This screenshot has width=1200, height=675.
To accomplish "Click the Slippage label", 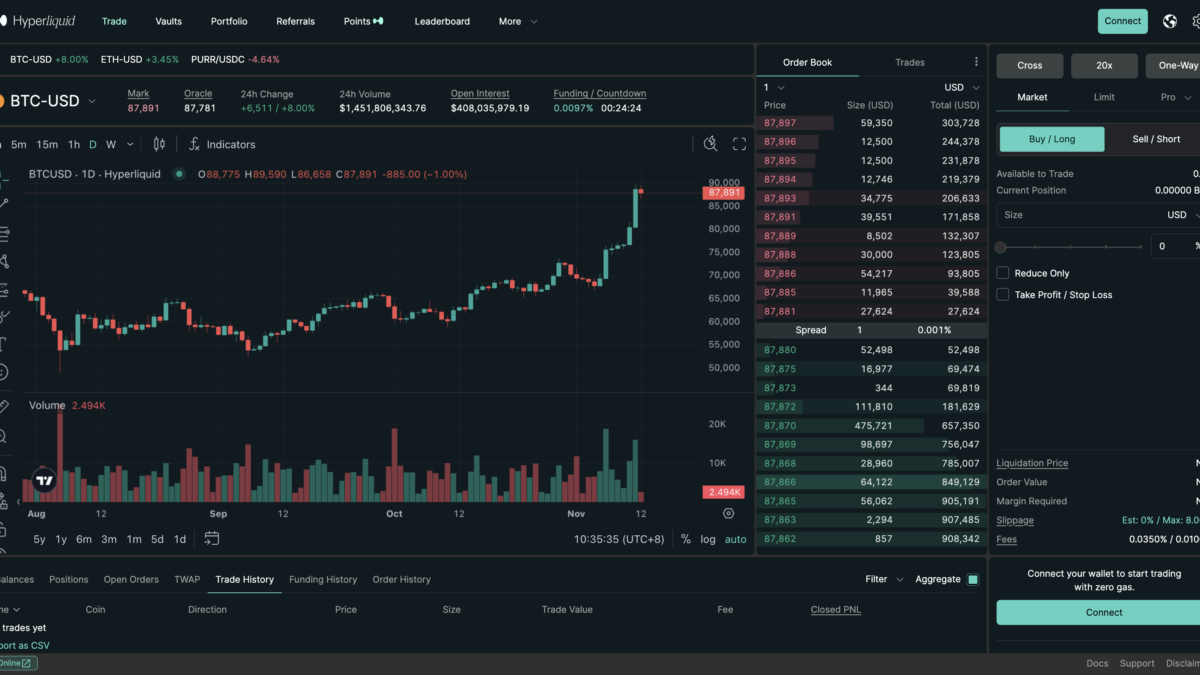I will coord(1015,520).
